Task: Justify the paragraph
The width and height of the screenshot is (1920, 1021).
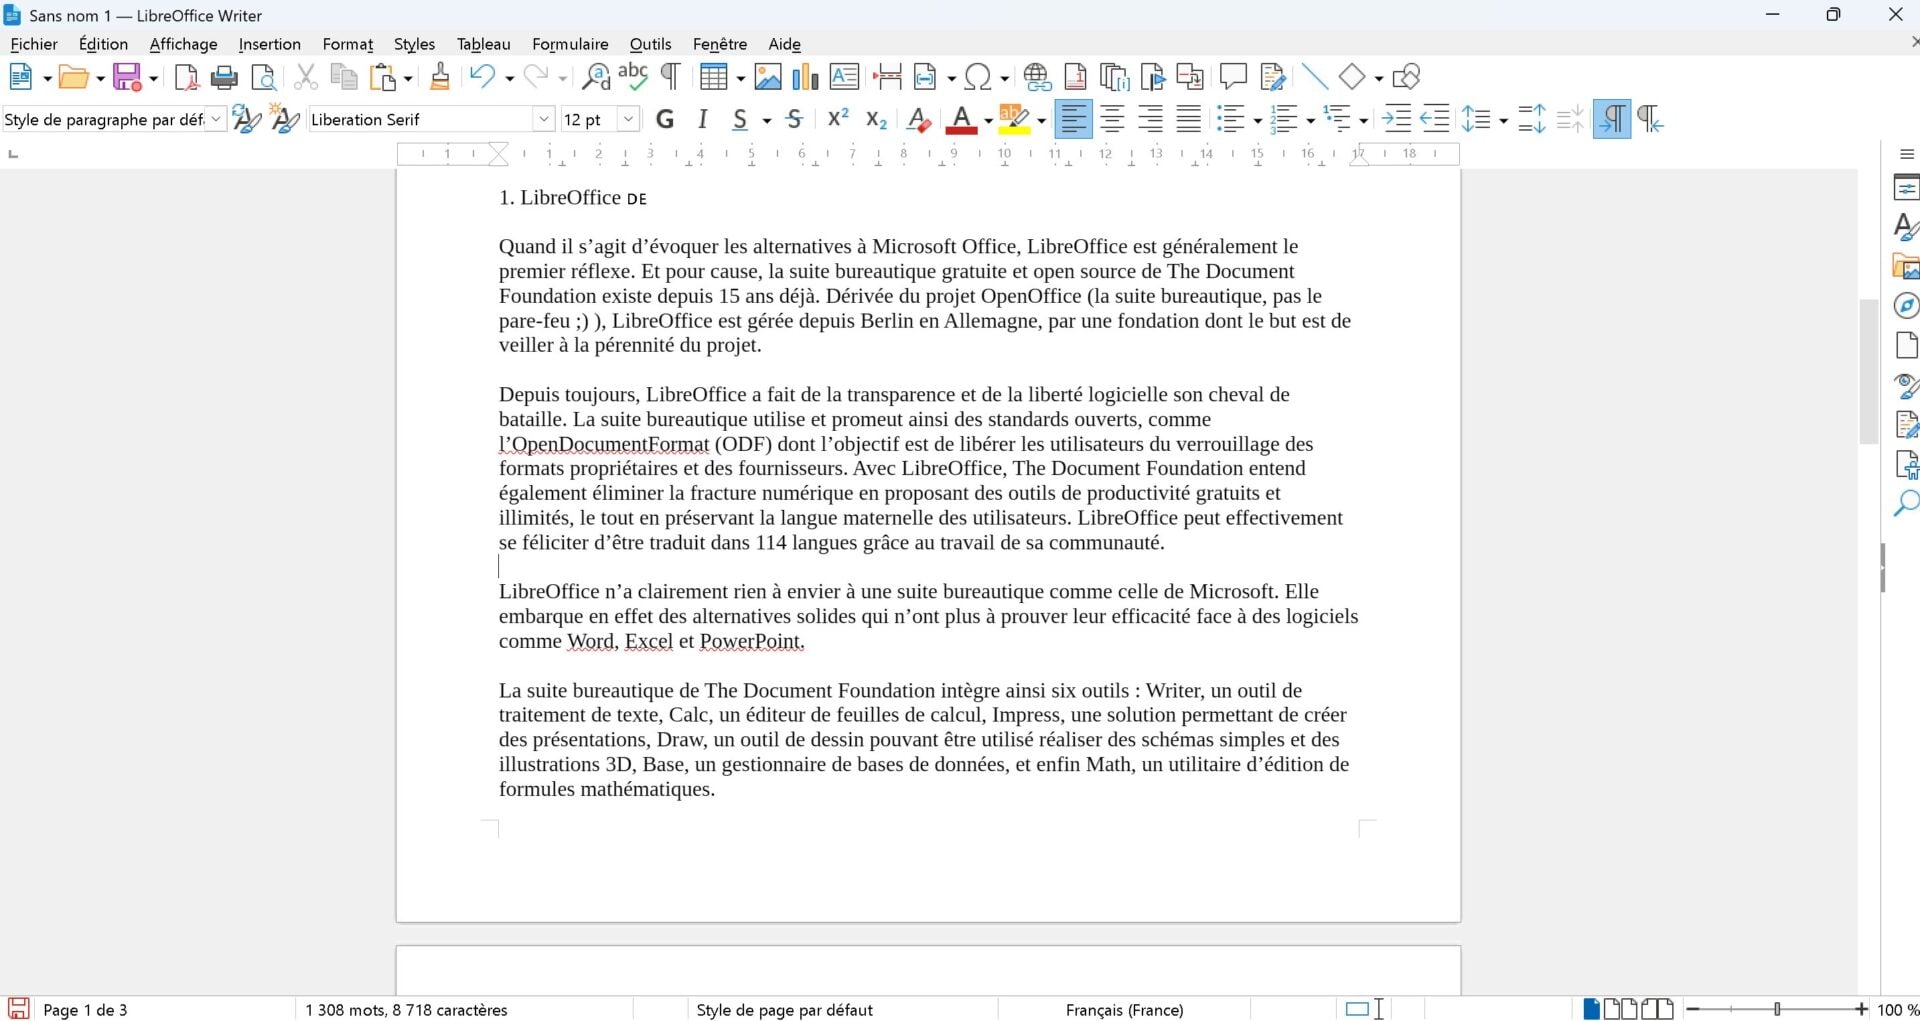Action: pyautogui.click(x=1189, y=120)
